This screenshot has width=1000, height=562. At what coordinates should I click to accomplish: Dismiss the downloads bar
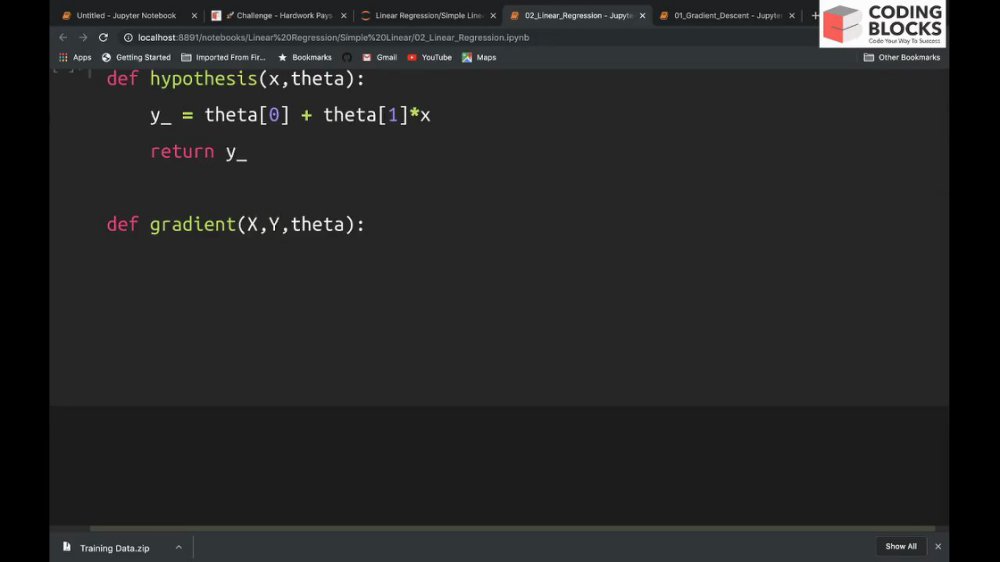(x=938, y=546)
